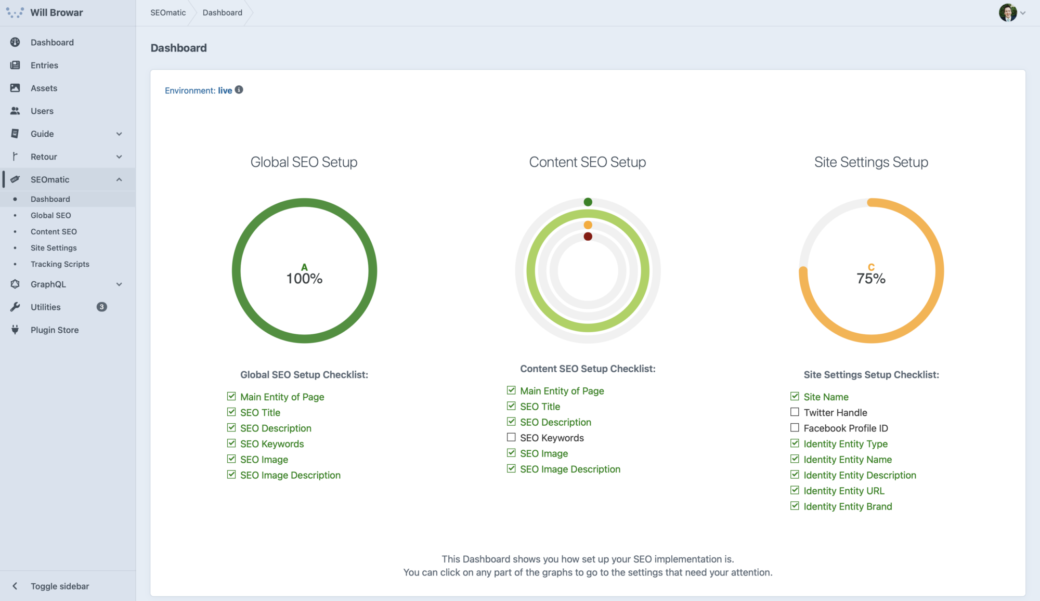Click the GraphQL hexagon icon
The height and width of the screenshot is (601, 1040).
(x=15, y=284)
